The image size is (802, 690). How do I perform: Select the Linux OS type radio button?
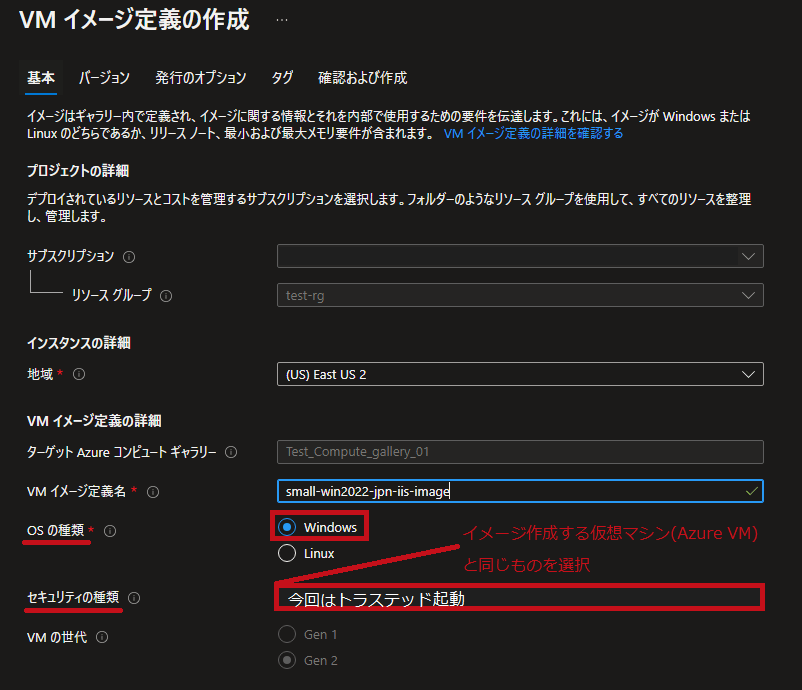(x=287, y=553)
